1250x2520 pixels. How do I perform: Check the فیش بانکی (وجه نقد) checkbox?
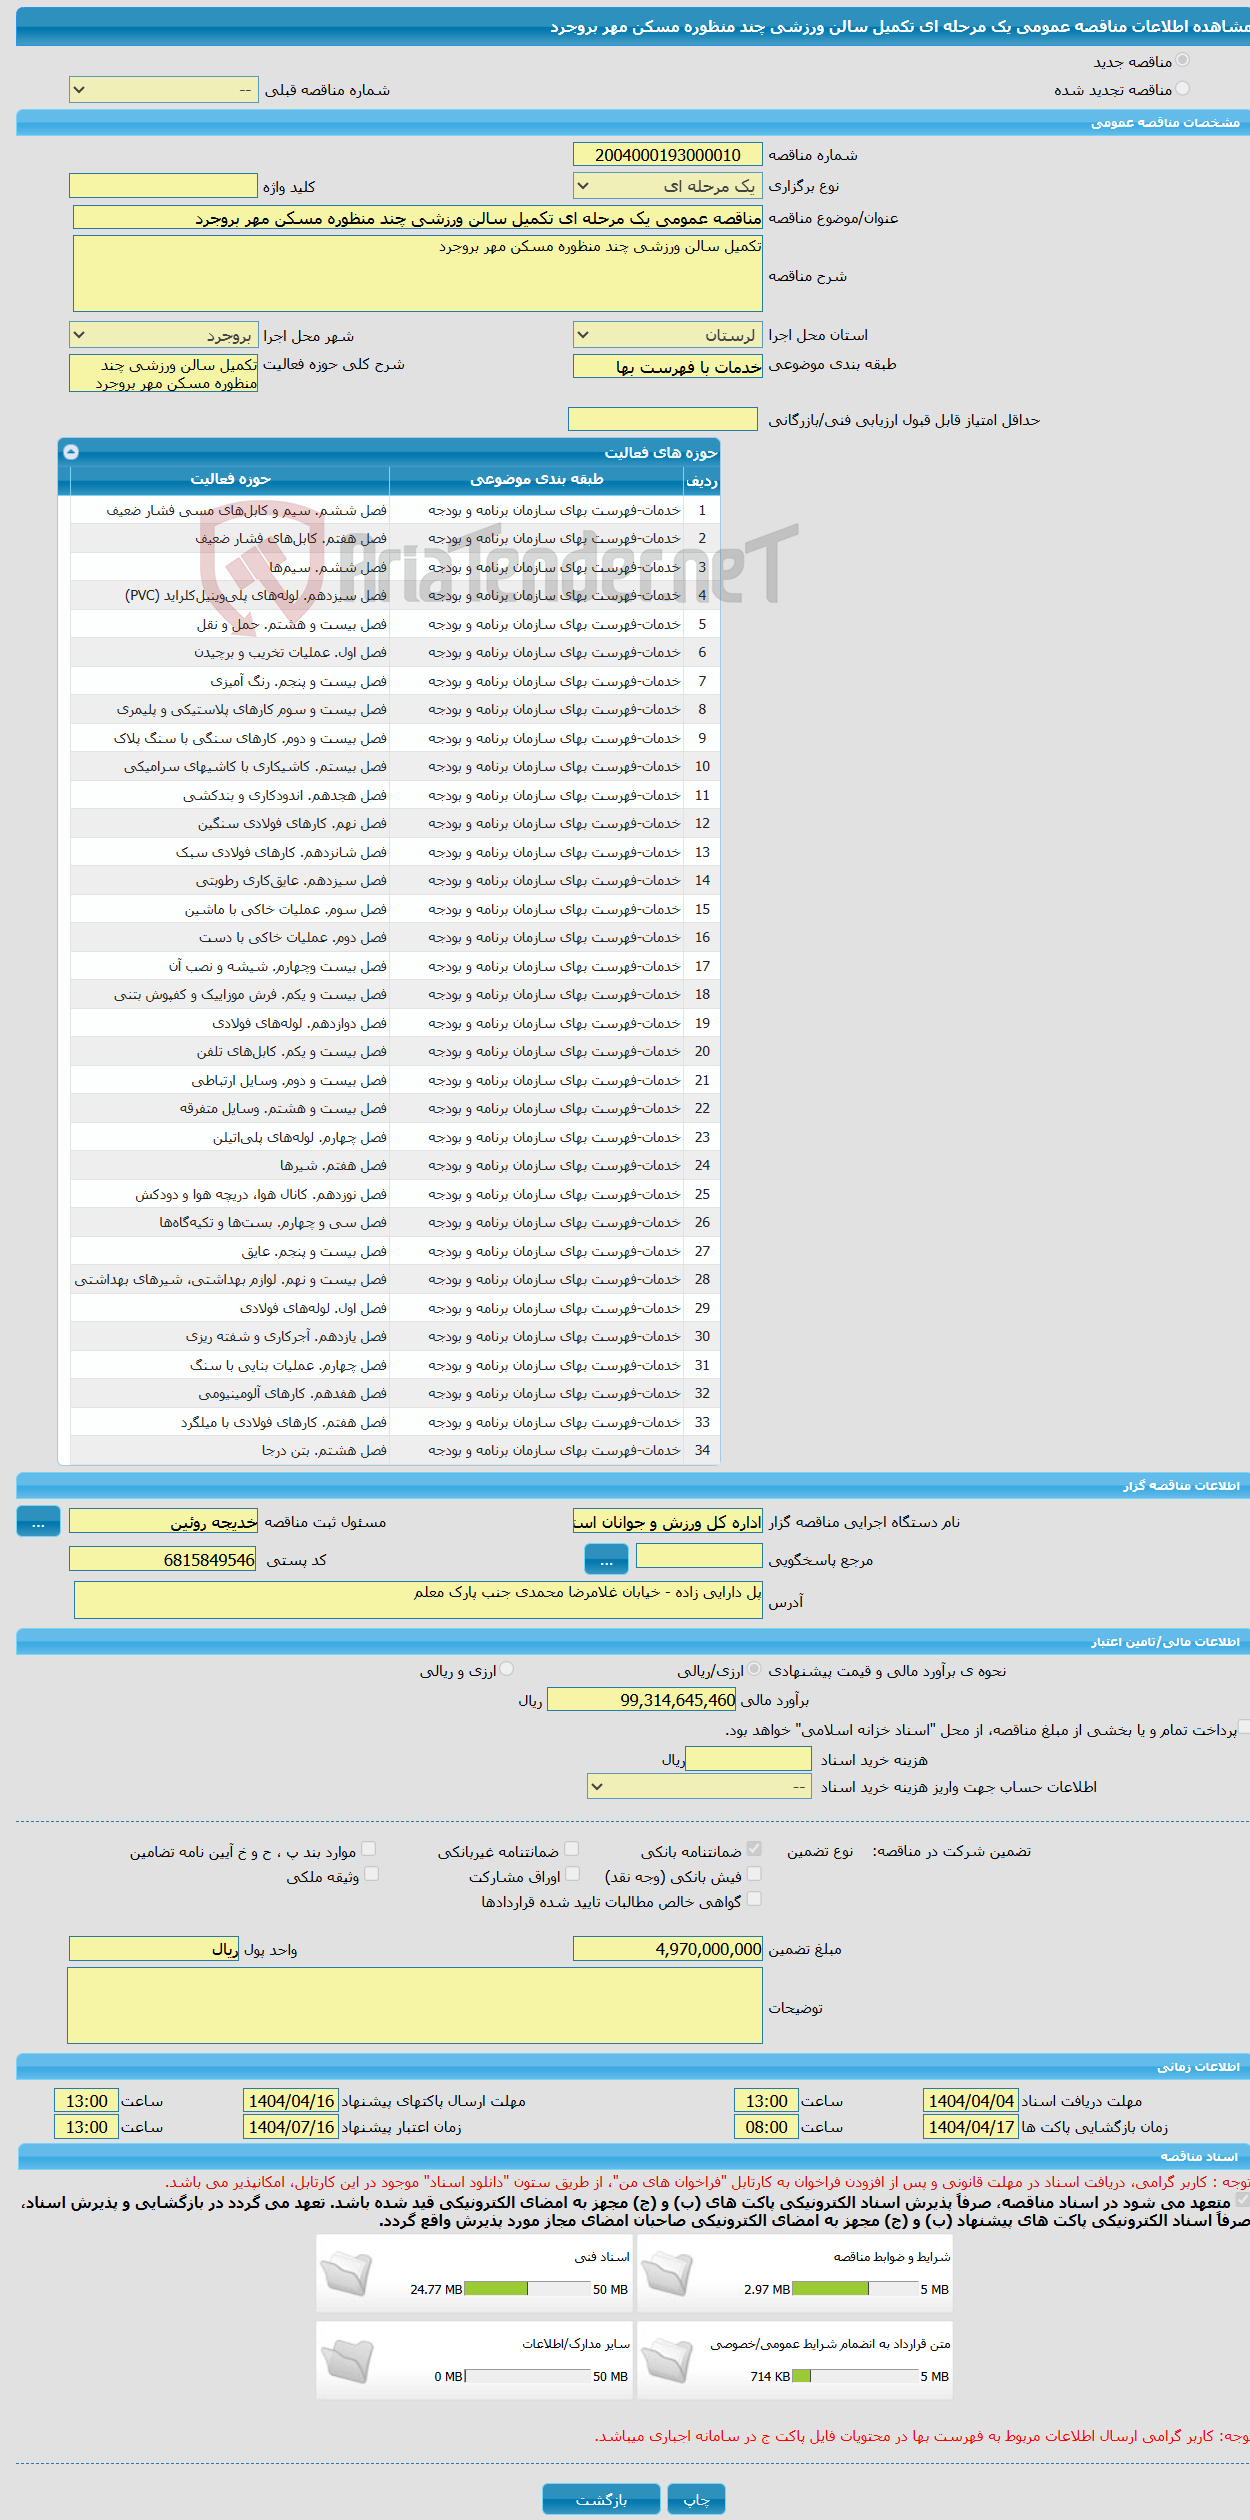[x=754, y=1874]
